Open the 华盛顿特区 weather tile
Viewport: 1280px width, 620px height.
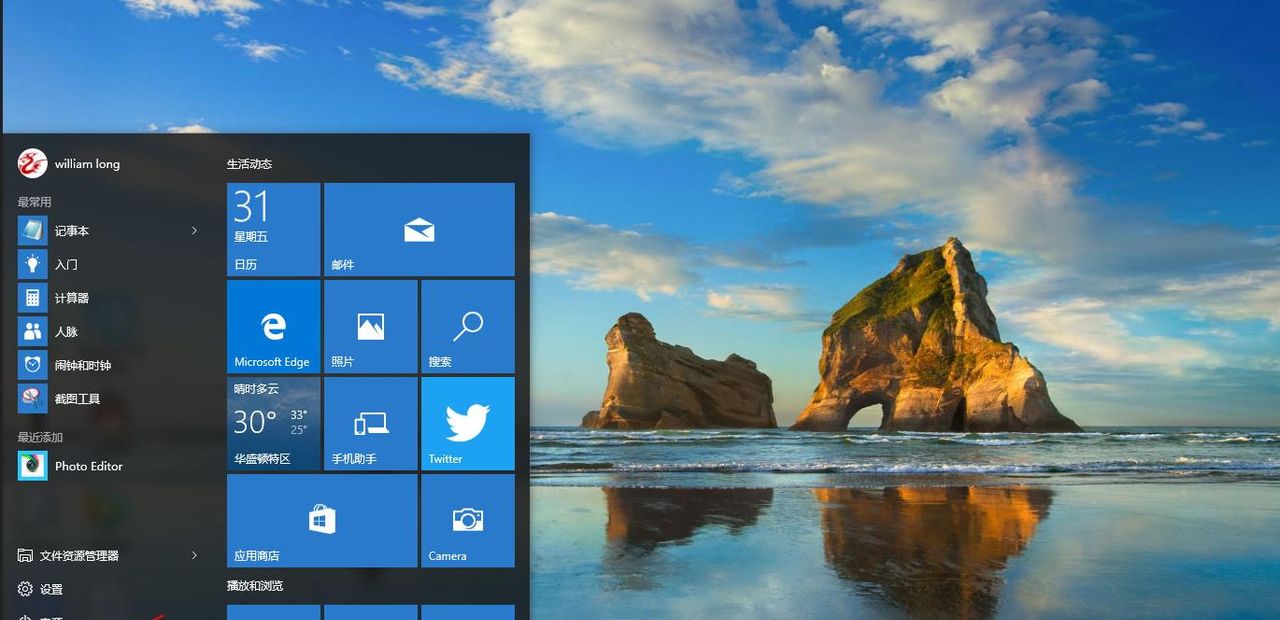coord(273,423)
